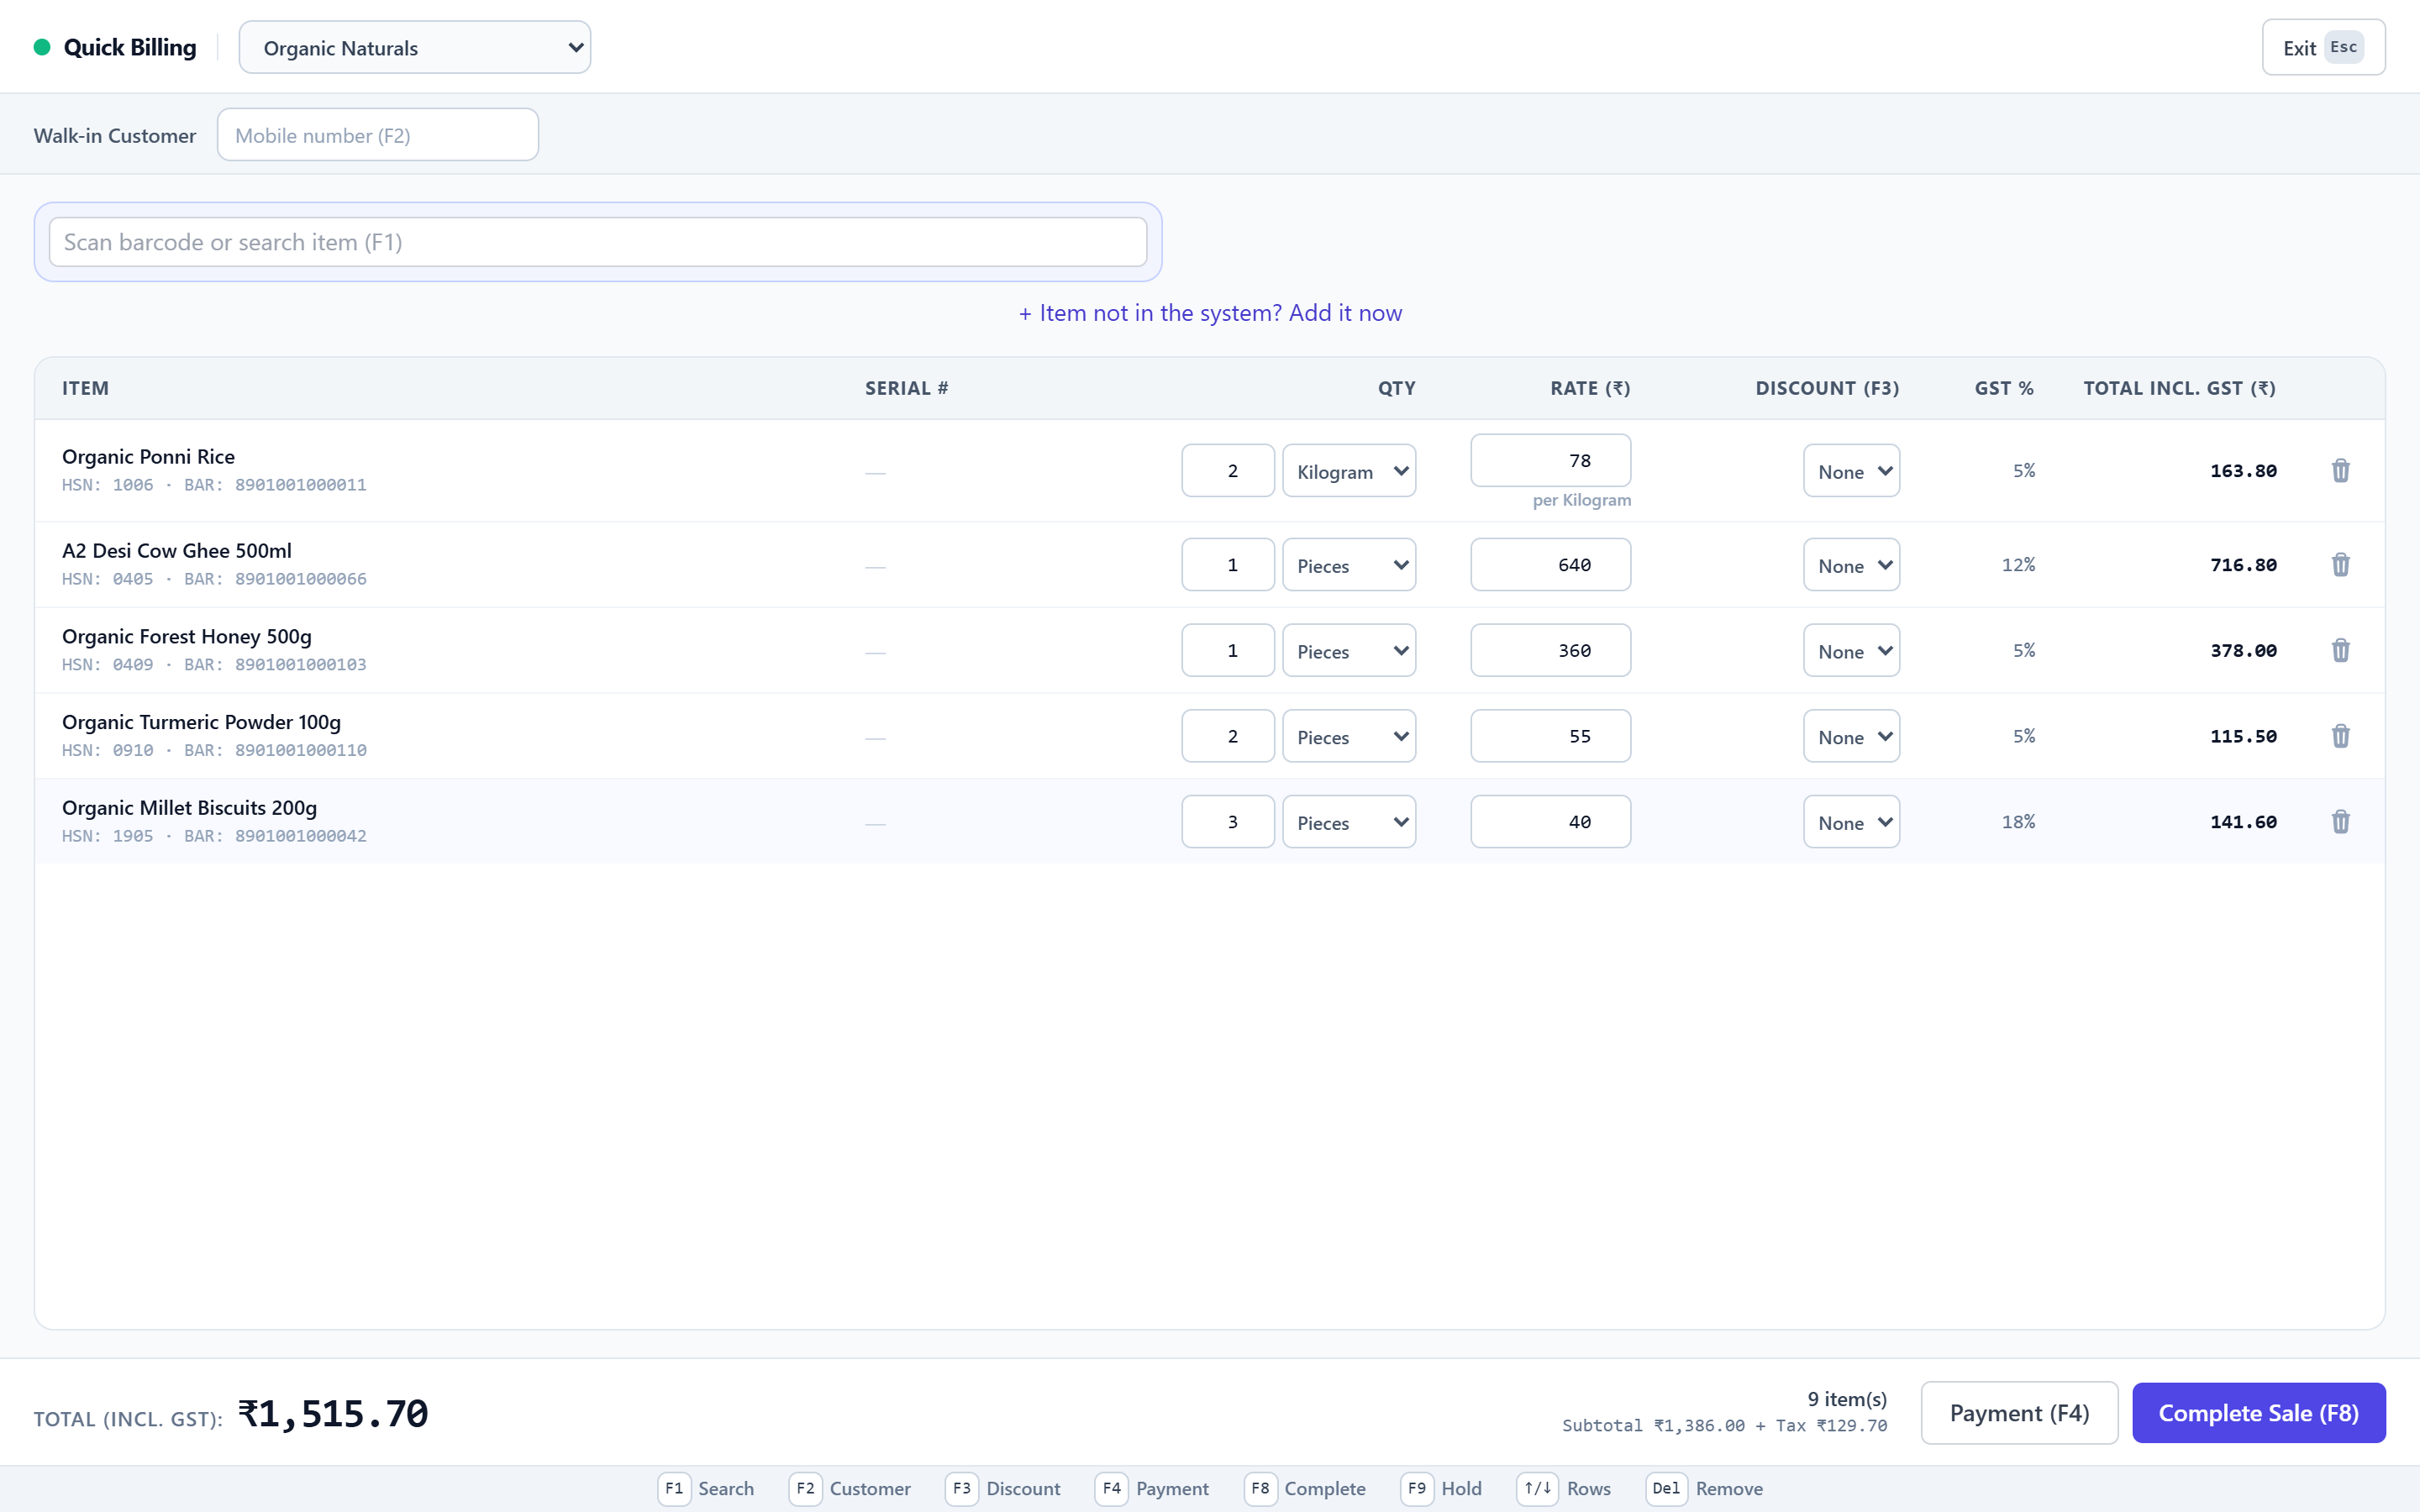Click the ₹1,515.70 grand total

tap(333, 1413)
